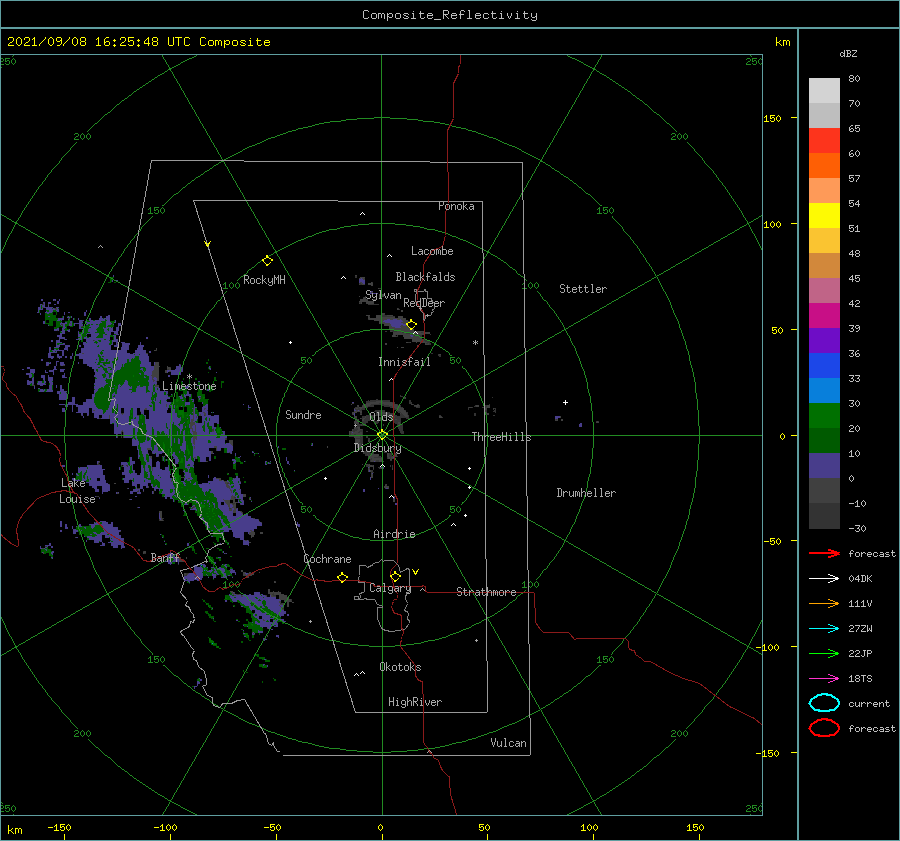Click the slate-purple swatch above 0 dBZ
The height and width of the screenshot is (841, 900).
824,466
